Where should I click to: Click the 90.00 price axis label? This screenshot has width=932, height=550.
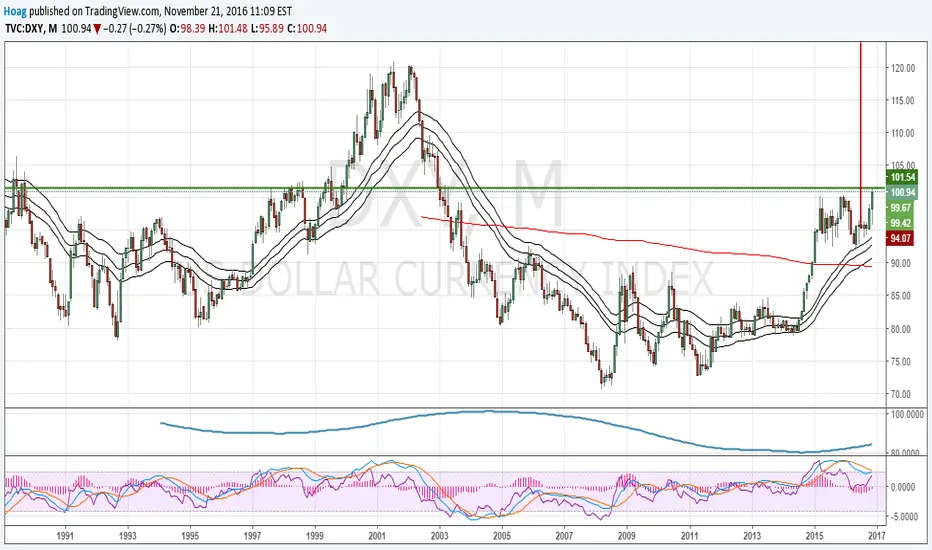point(901,263)
